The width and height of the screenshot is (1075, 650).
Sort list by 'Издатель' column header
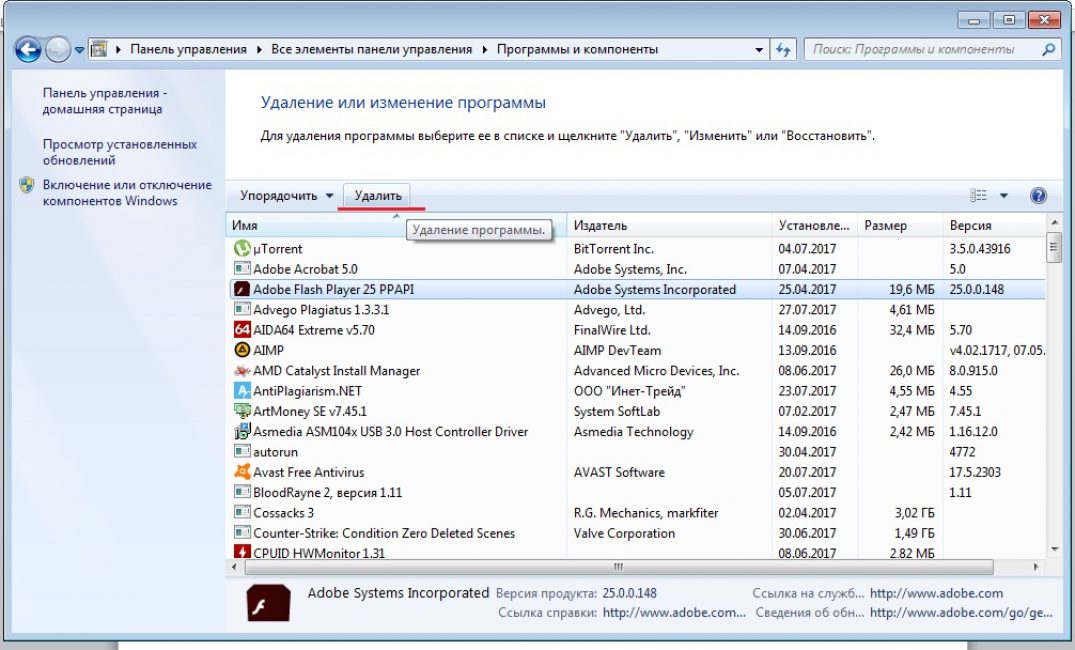(x=669, y=226)
